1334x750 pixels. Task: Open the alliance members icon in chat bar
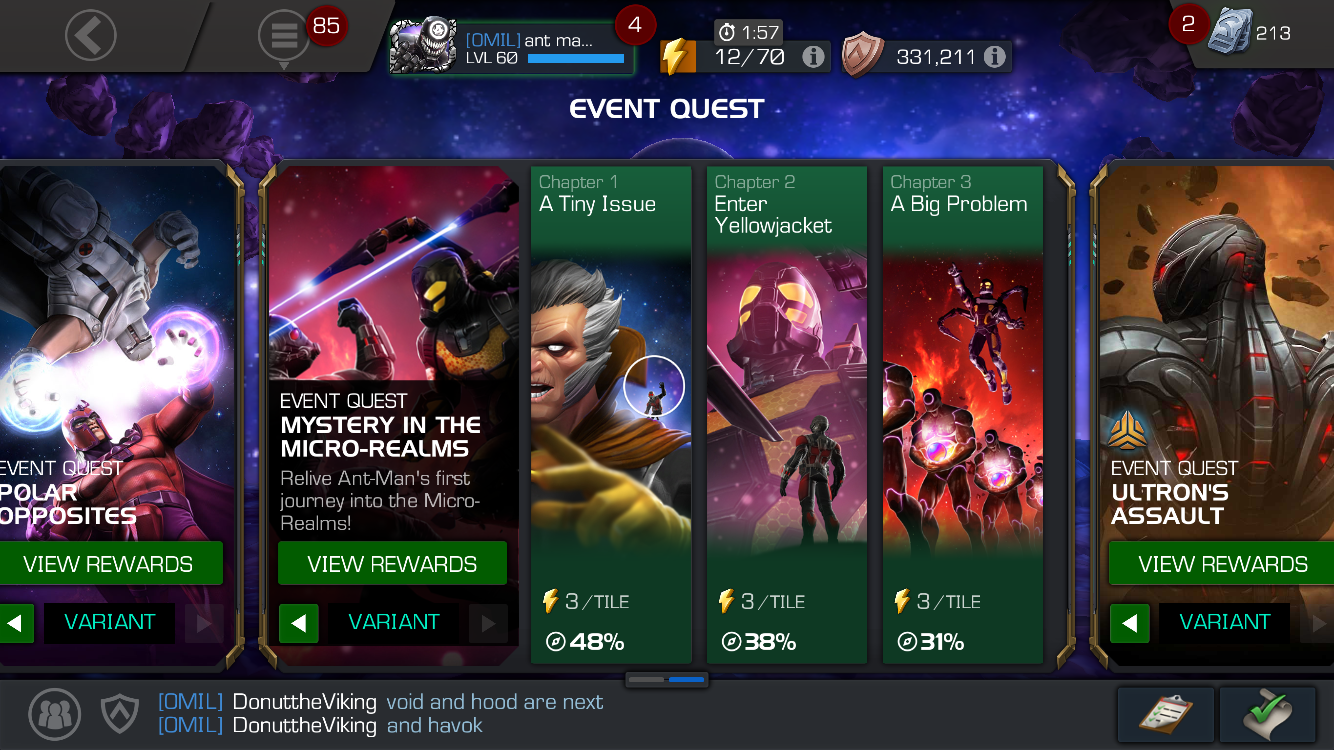(55, 714)
